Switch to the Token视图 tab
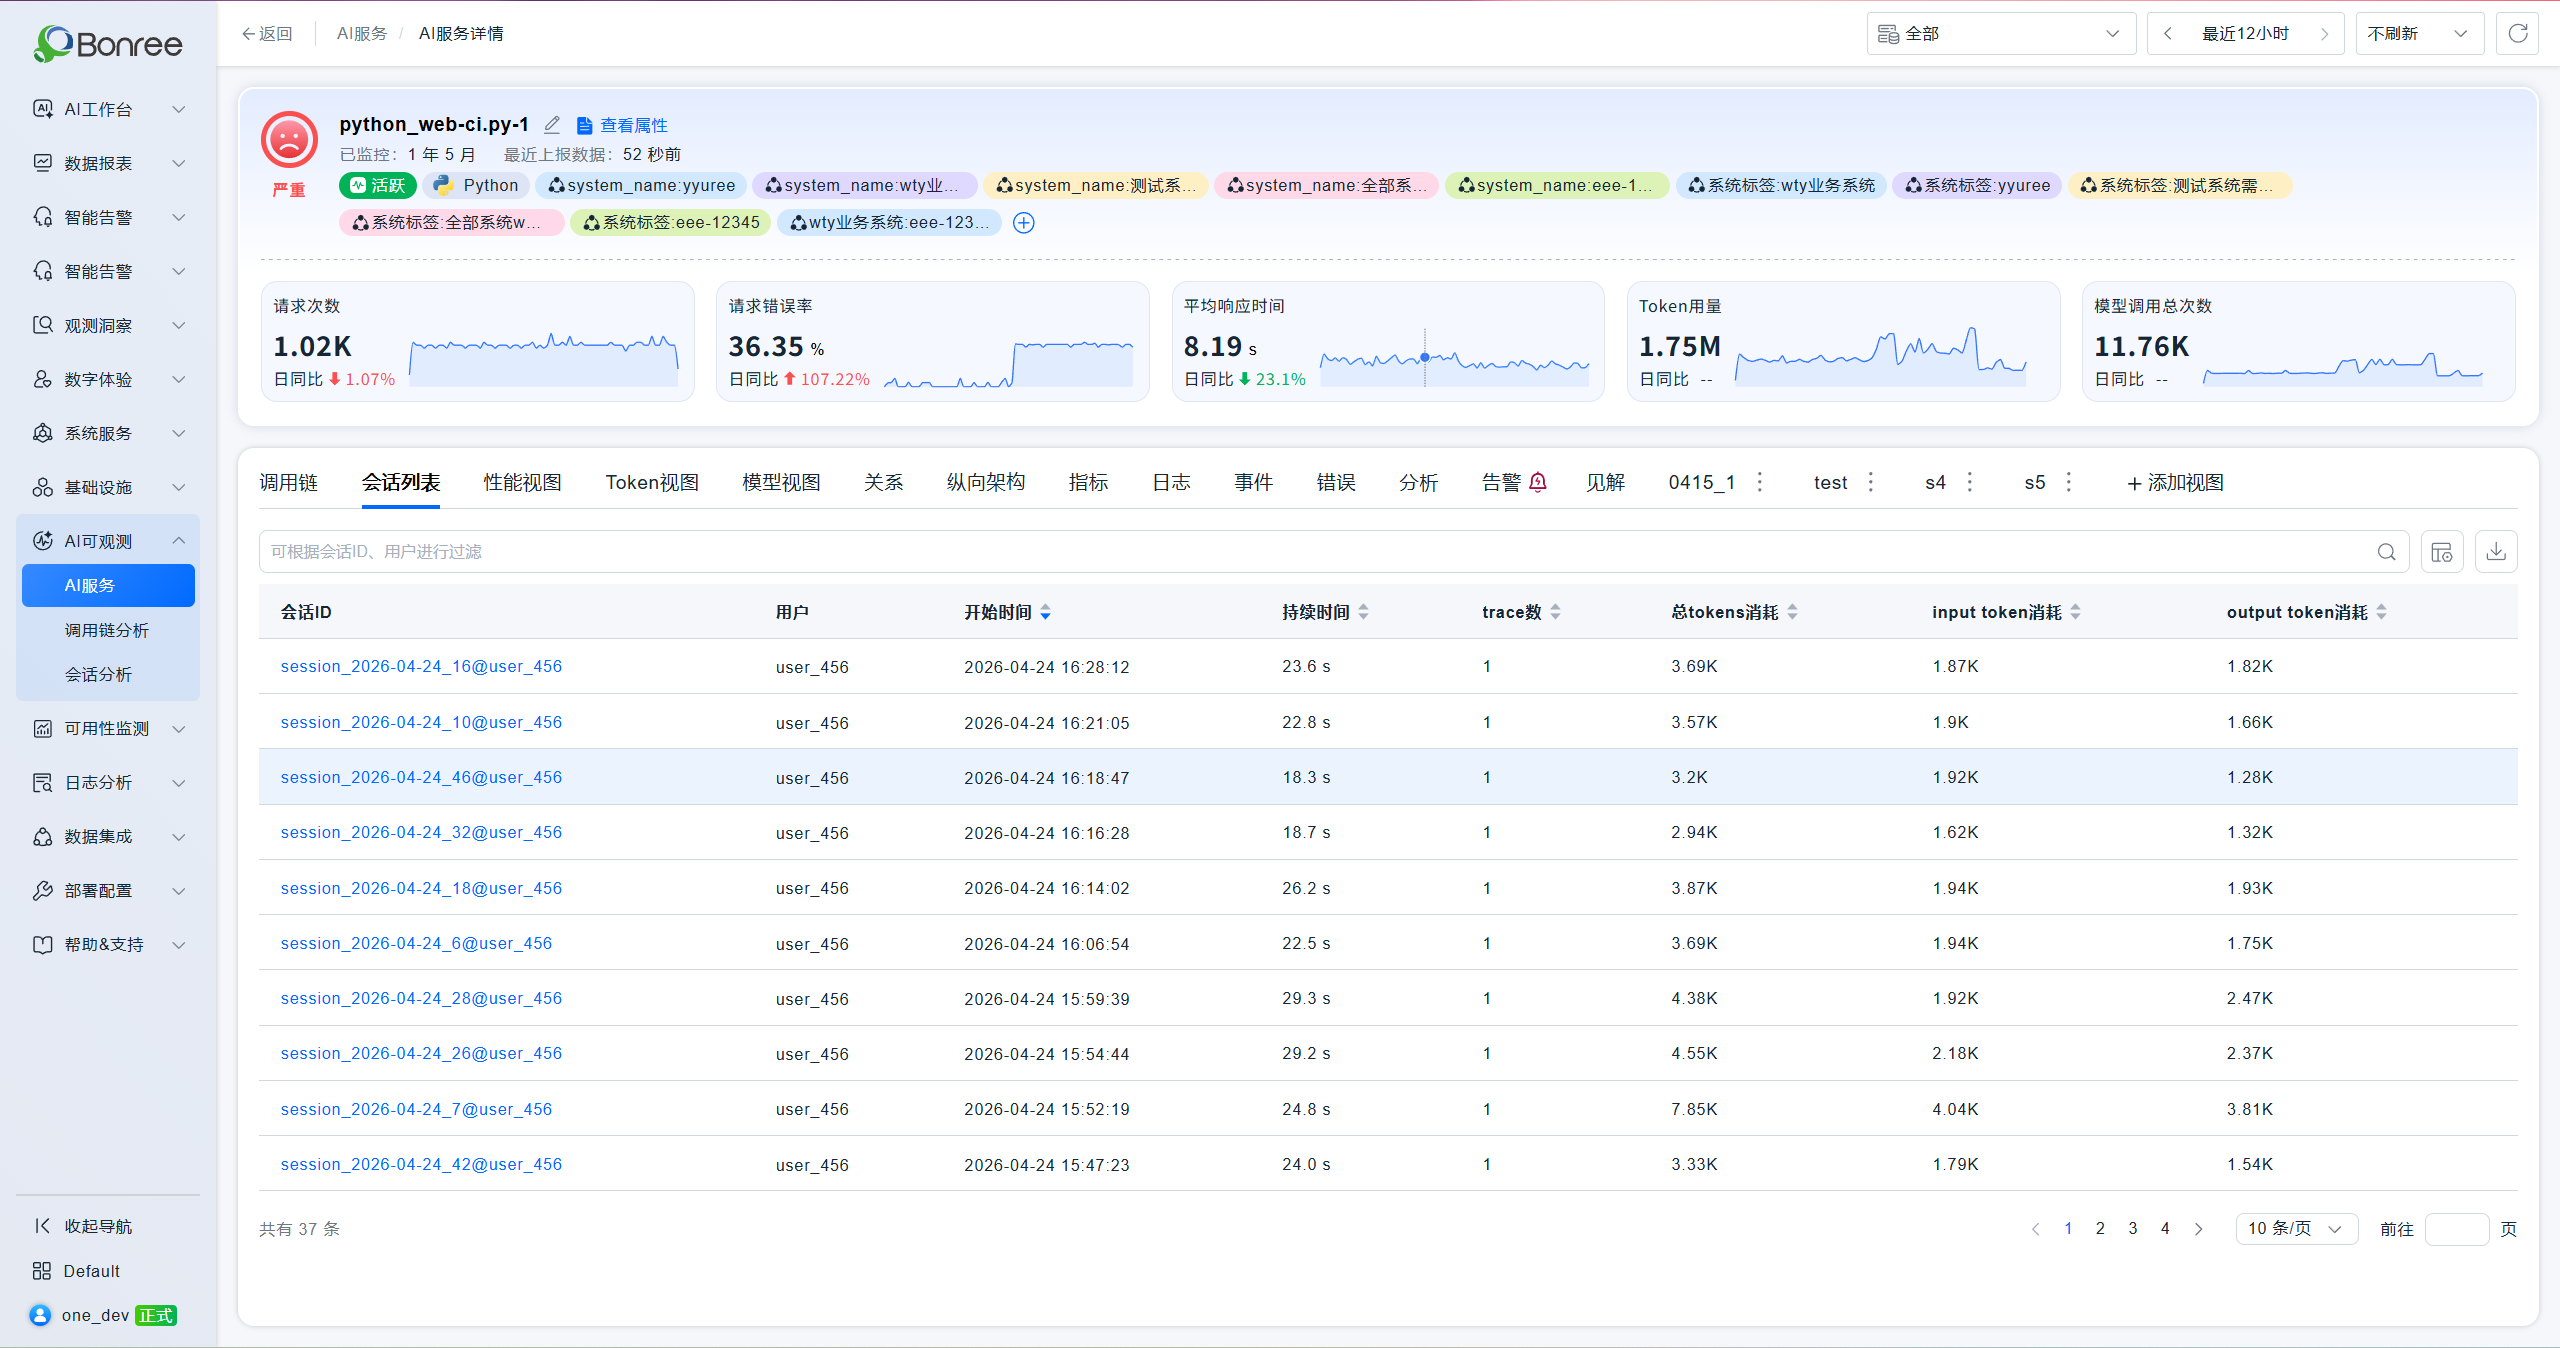The image size is (2560, 1348). 652,483
